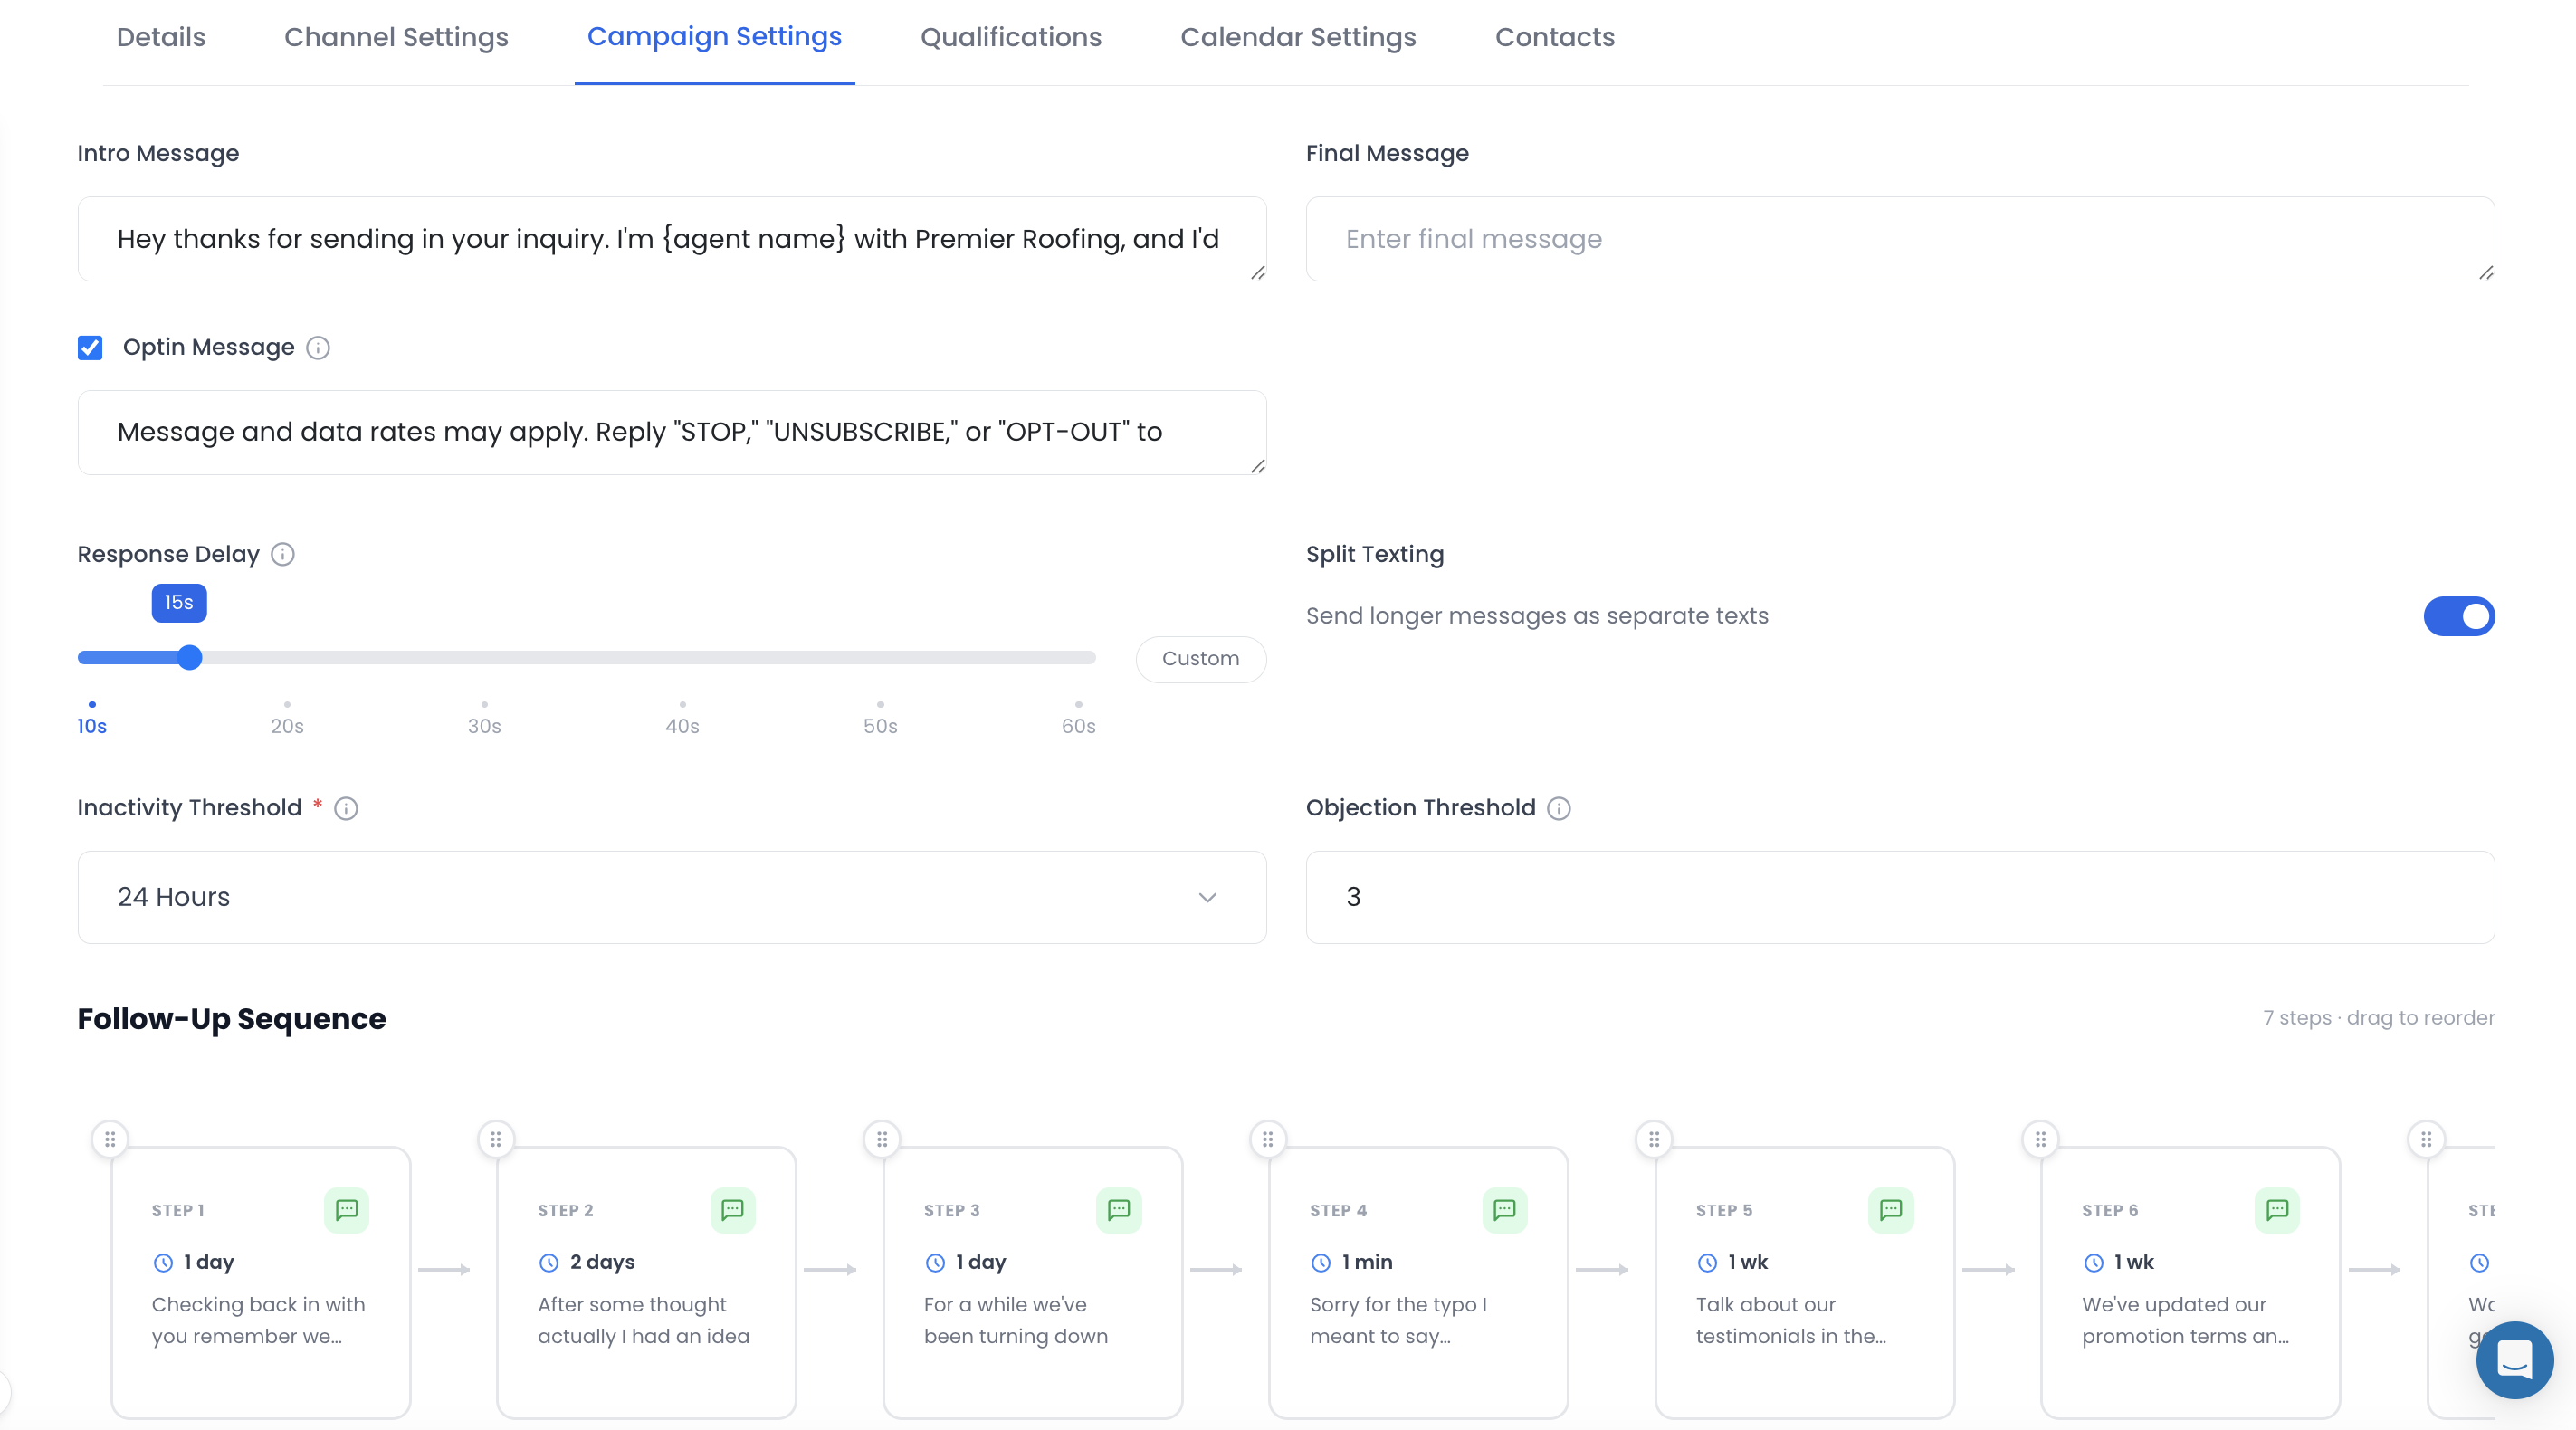Click the Inactivity Threshold info icon
This screenshot has height=1430, width=2576.
(346, 808)
